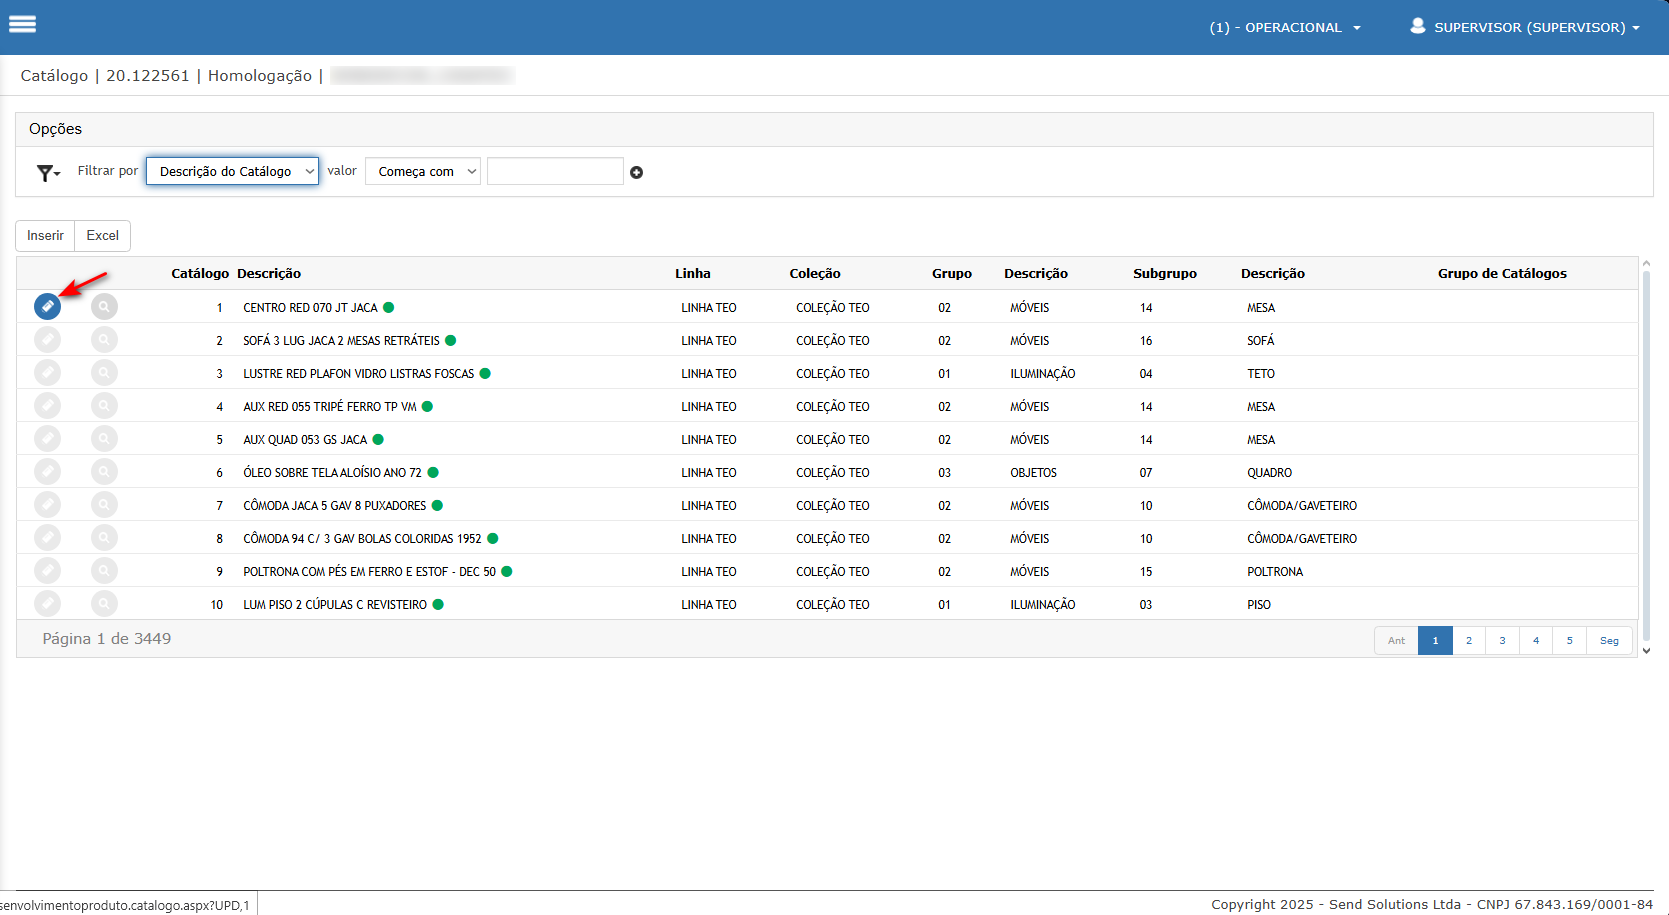Click the Seg next page button

coord(1608,641)
